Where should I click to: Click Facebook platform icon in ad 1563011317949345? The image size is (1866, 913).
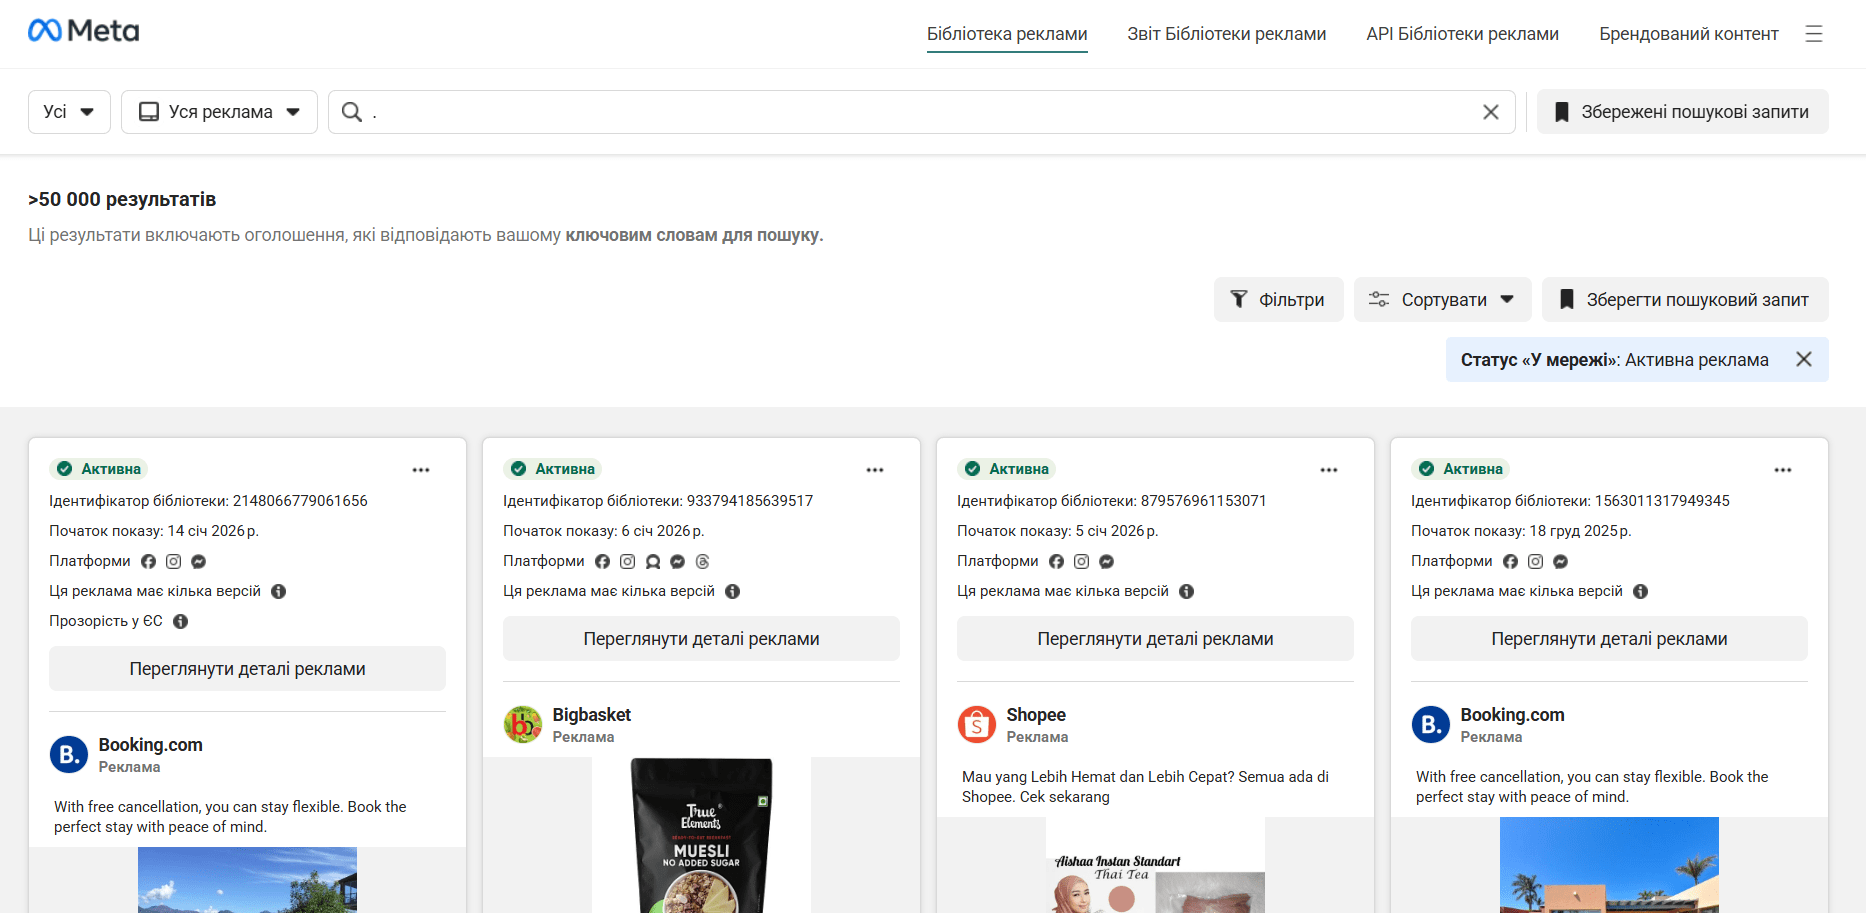[1511, 562]
